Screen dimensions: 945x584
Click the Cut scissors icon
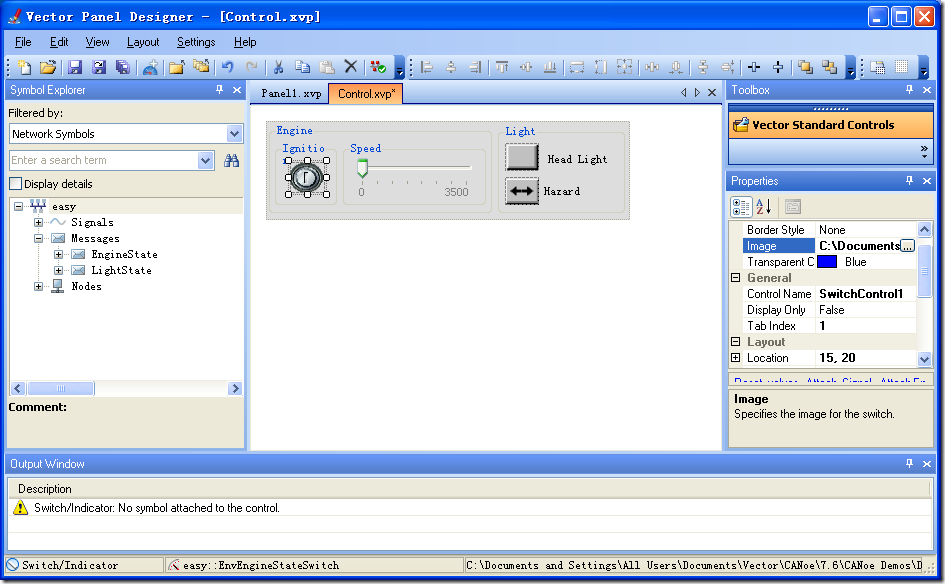tap(278, 67)
